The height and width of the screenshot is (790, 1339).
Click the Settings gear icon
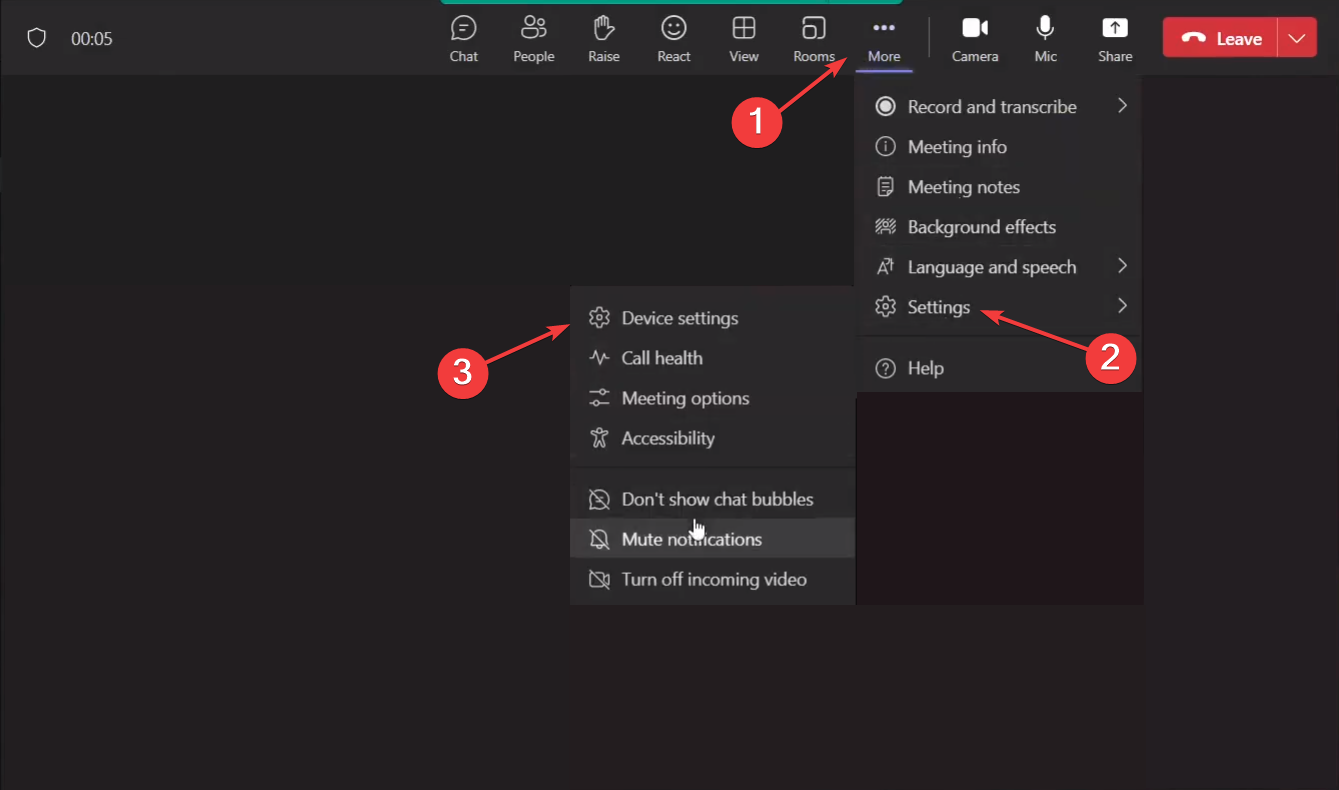click(885, 307)
